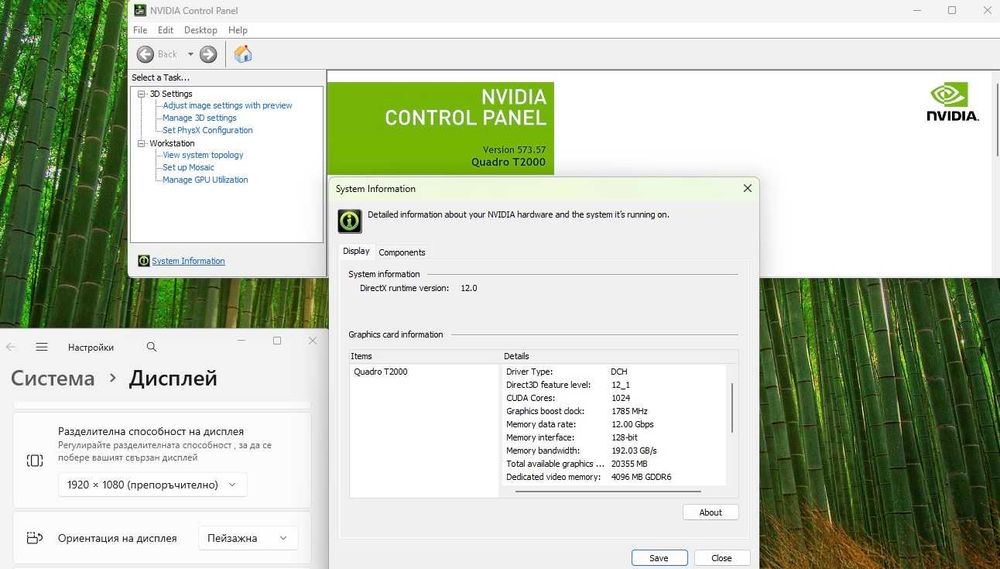Collapse the 3D Settings tree node

click(x=142, y=94)
